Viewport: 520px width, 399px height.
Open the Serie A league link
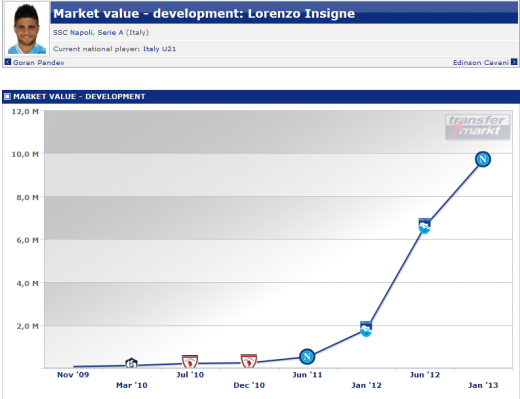click(x=110, y=33)
